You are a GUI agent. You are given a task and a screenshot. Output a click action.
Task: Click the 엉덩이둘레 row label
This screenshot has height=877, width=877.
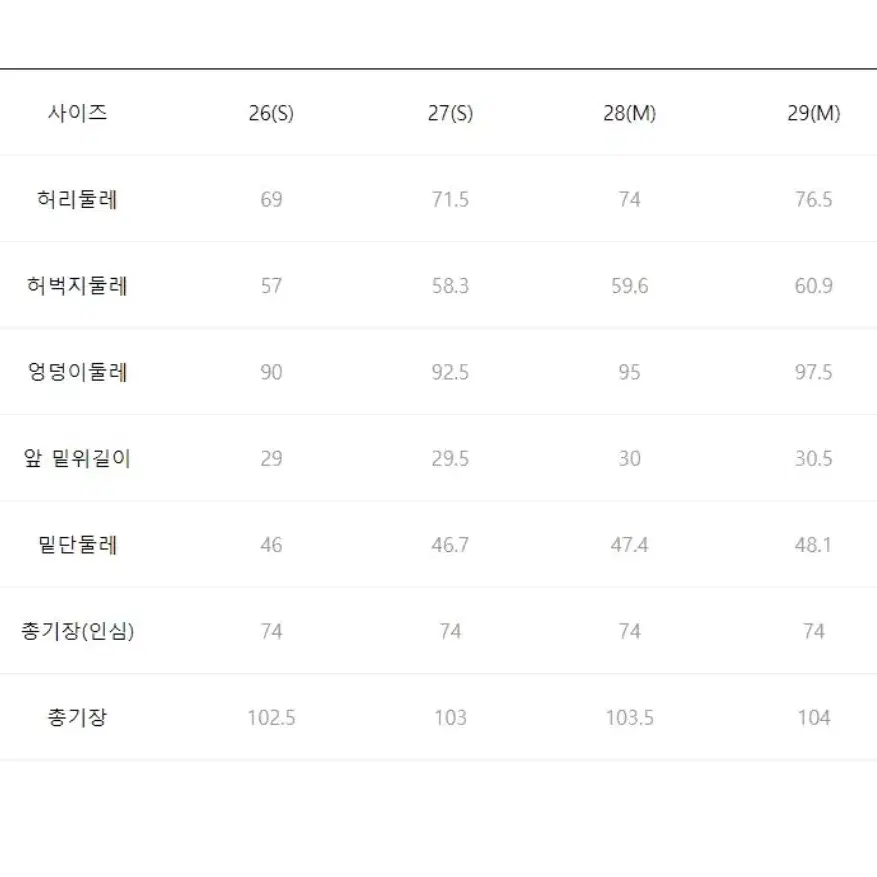pos(77,372)
